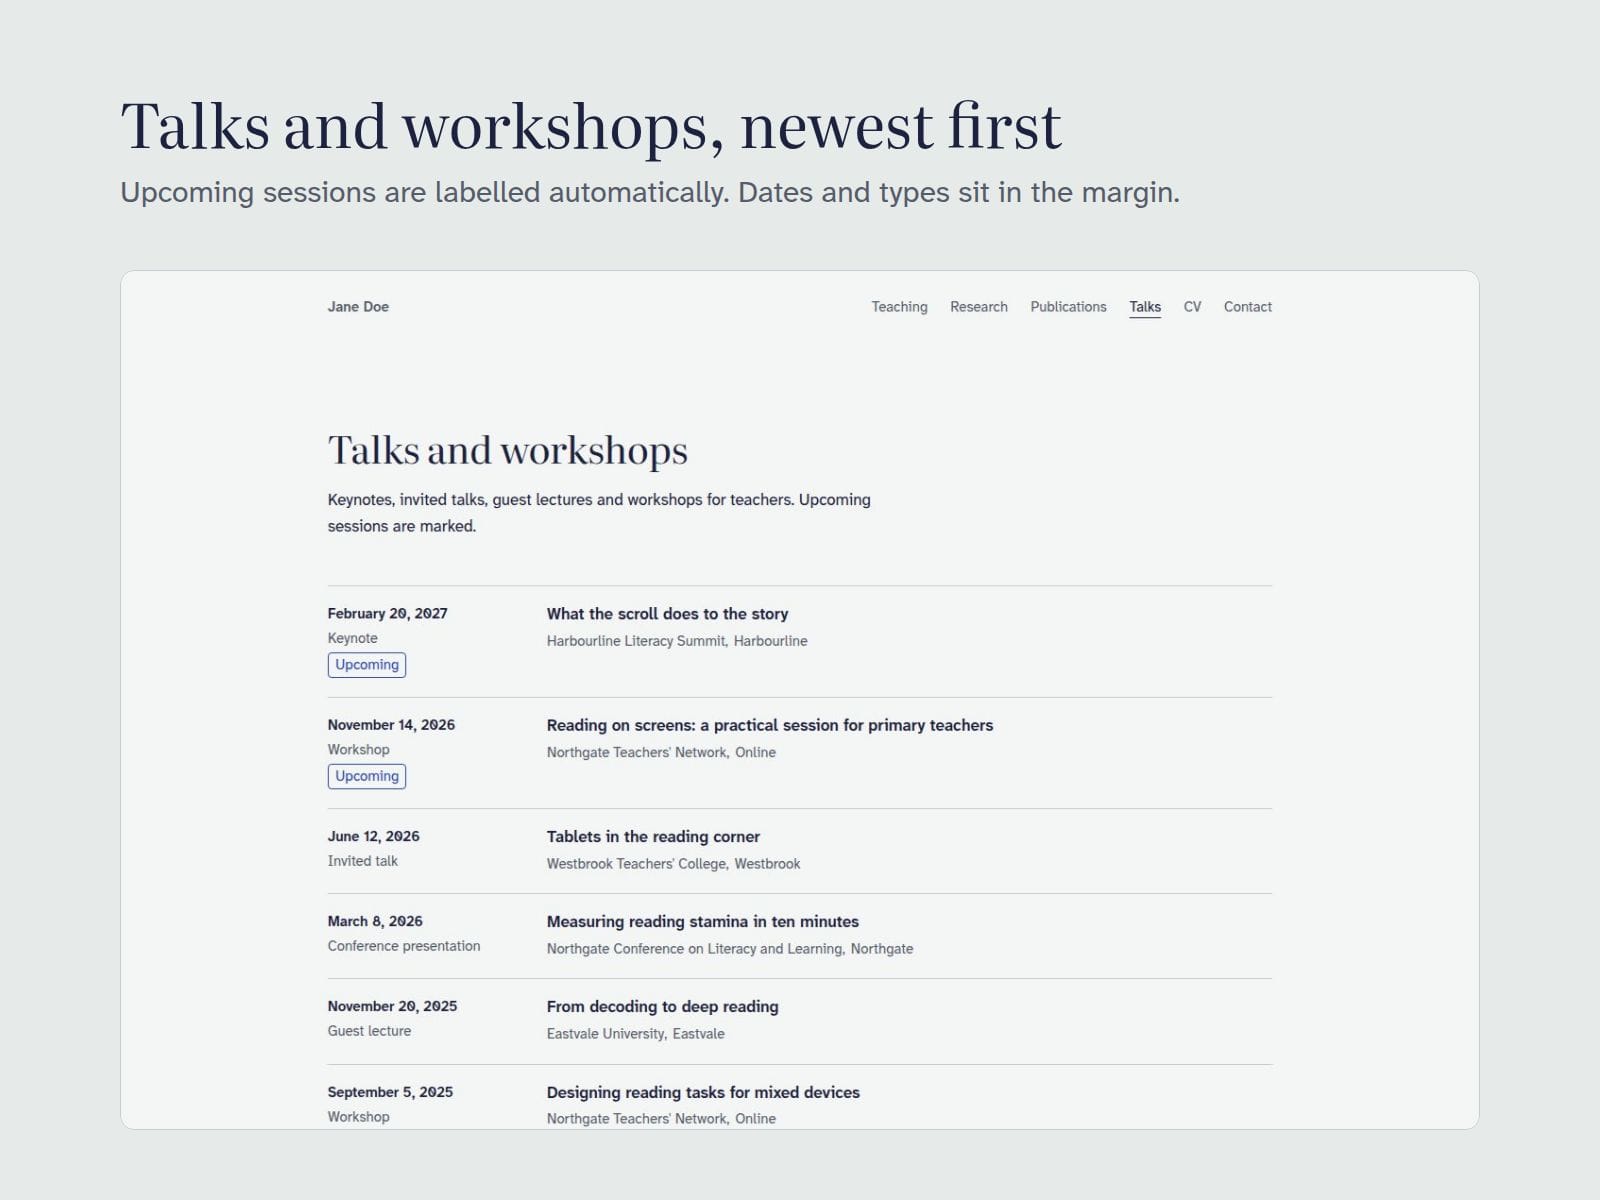
Task: Click 'Westbrook Teachers' College, Westbrook' venue
Action: 673,864
